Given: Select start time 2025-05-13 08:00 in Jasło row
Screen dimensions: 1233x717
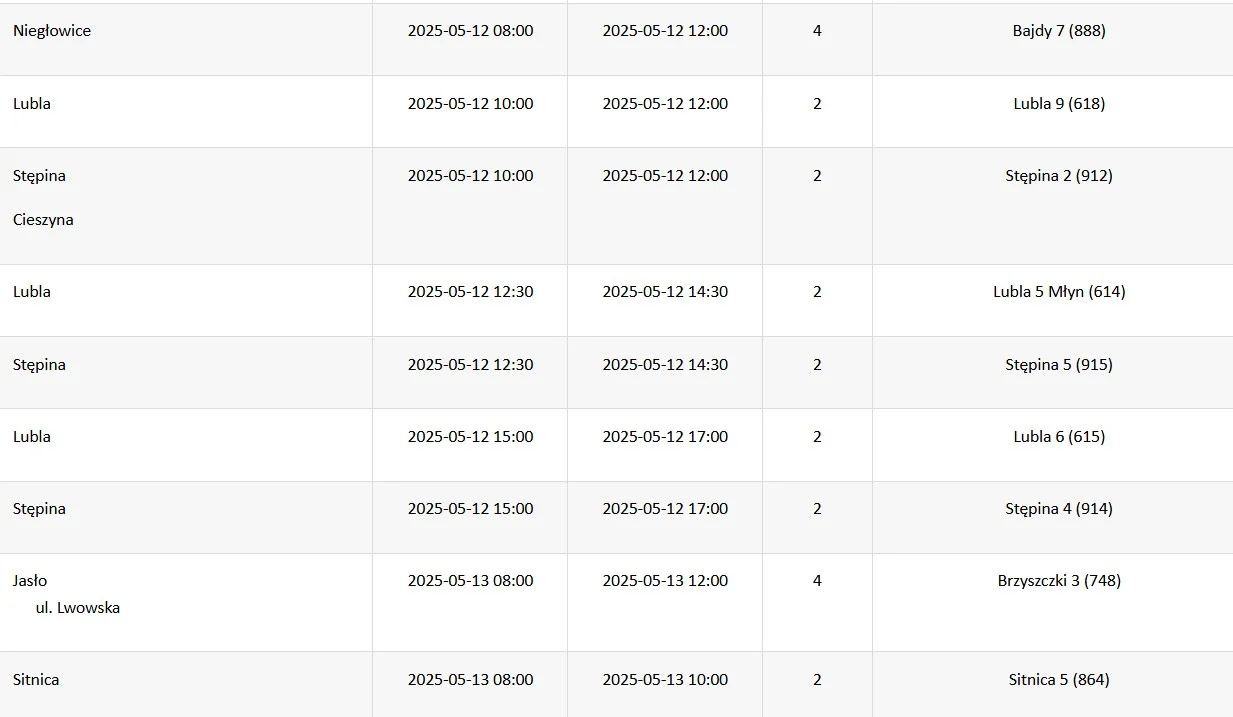Looking at the screenshot, I should click(x=470, y=581).
